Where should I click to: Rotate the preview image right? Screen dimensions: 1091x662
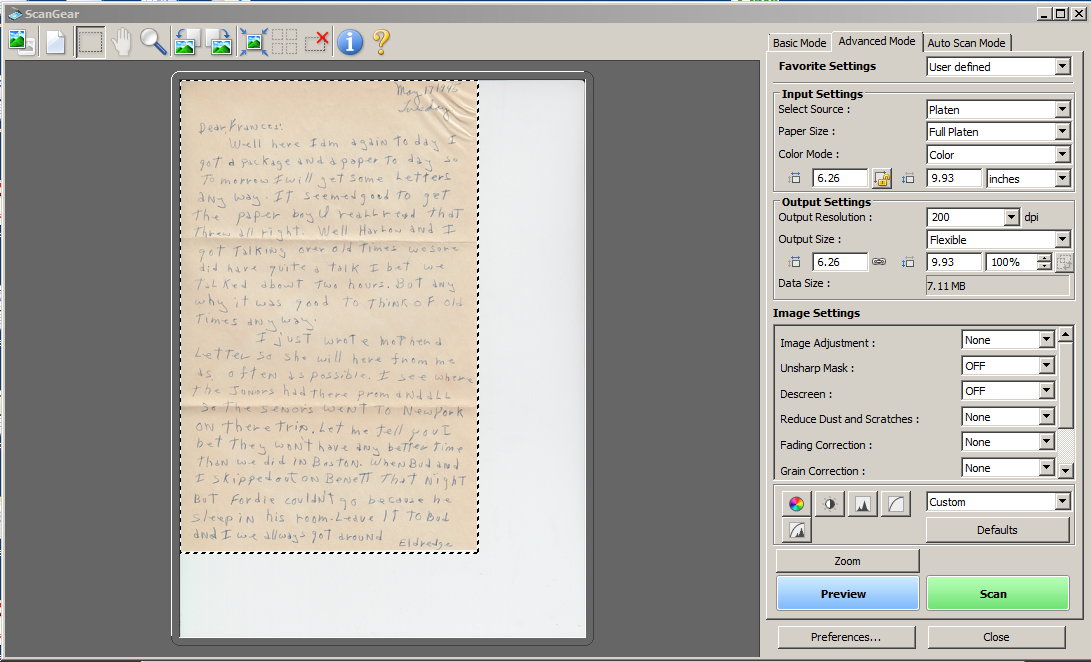219,42
